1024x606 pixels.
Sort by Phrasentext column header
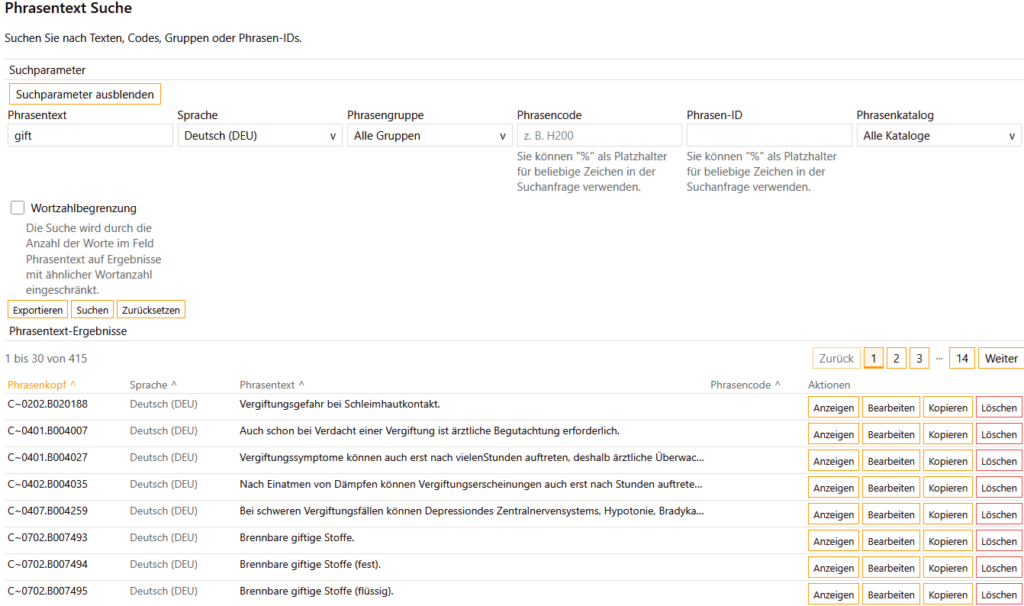pos(272,385)
